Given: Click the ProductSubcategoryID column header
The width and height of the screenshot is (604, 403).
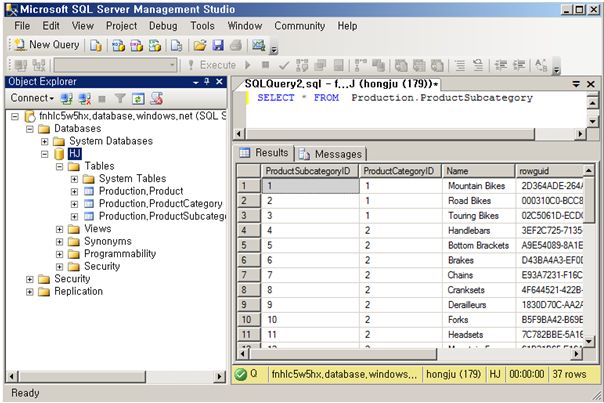Looking at the screenshot, I should coord(310,171).
